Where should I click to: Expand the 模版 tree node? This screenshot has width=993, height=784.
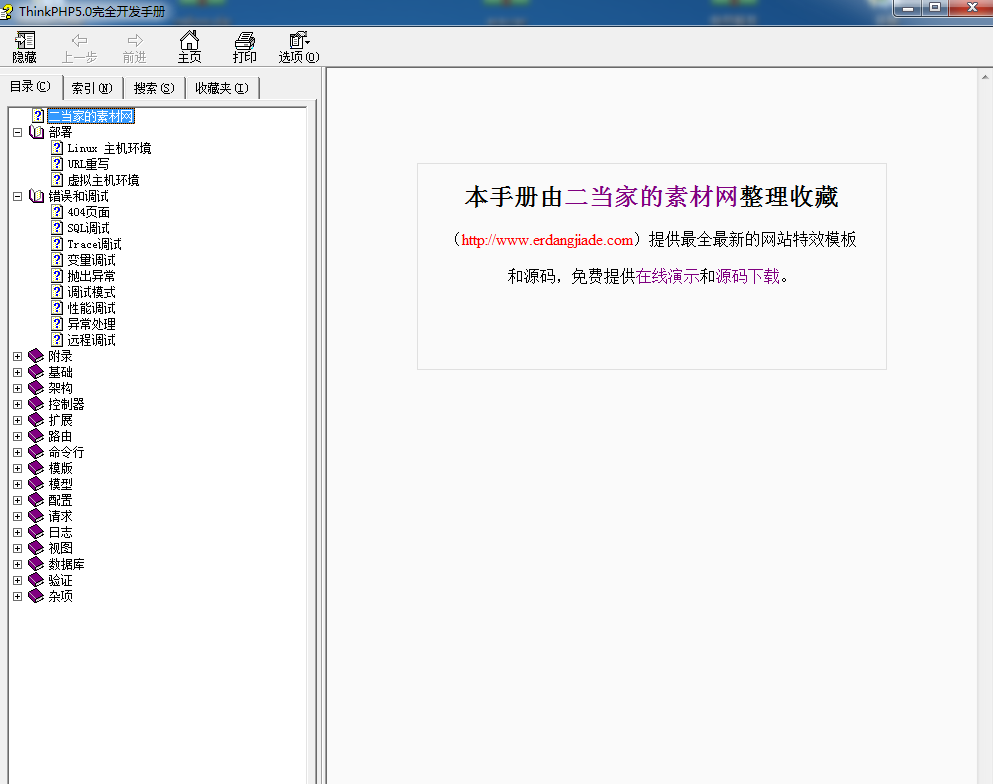point(18,469)
